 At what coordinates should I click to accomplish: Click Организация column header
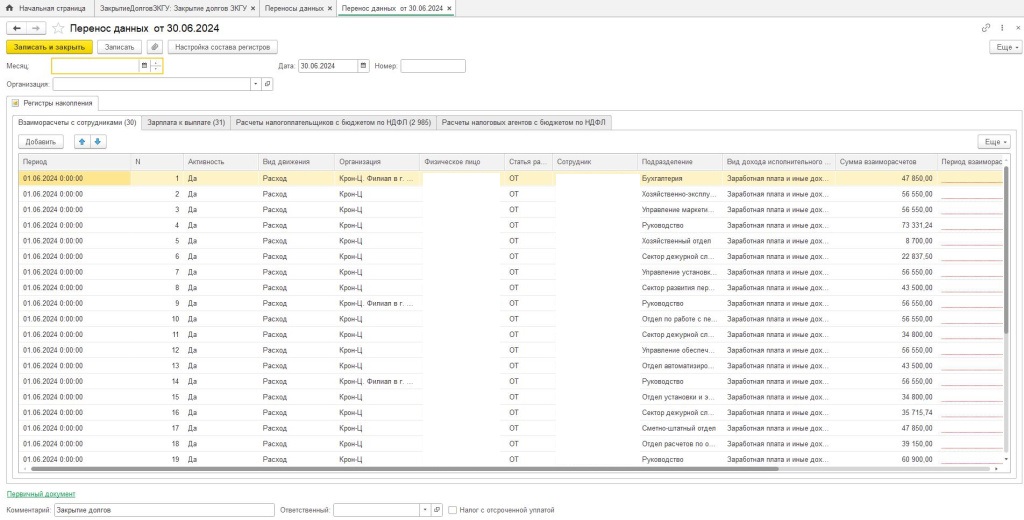(377, 162)
